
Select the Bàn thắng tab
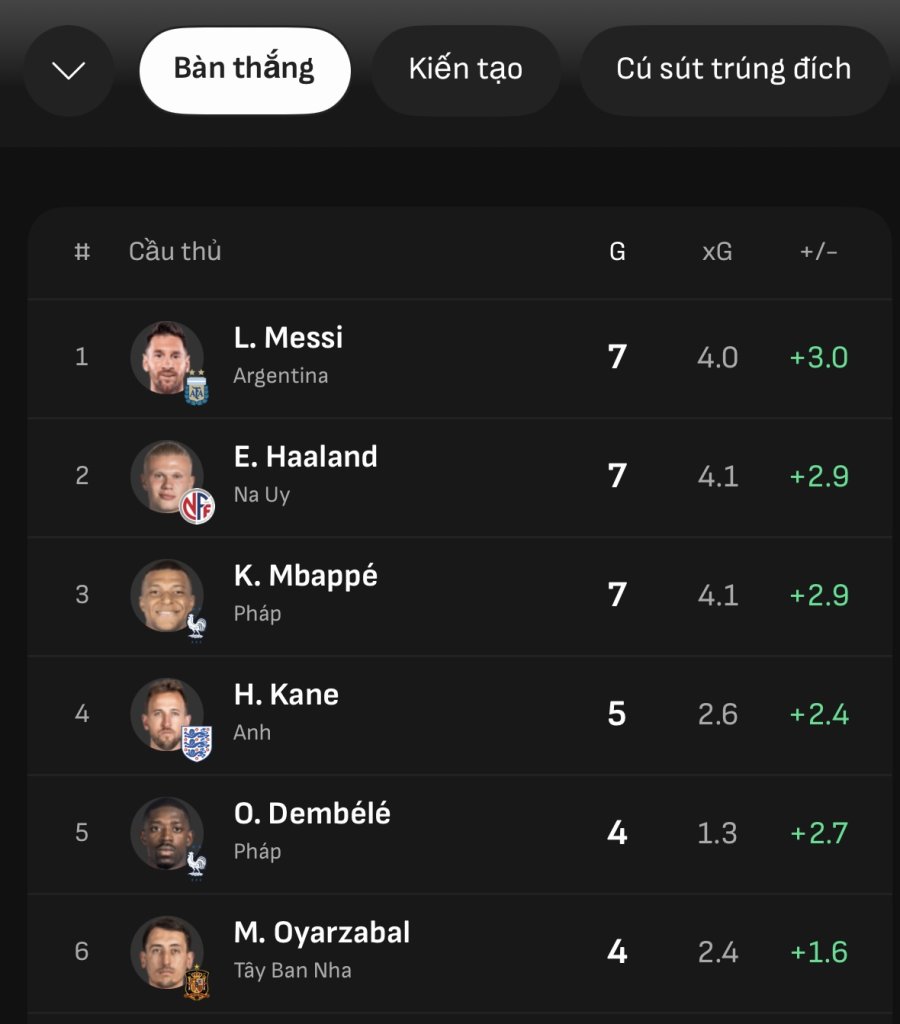click(245, 70)
